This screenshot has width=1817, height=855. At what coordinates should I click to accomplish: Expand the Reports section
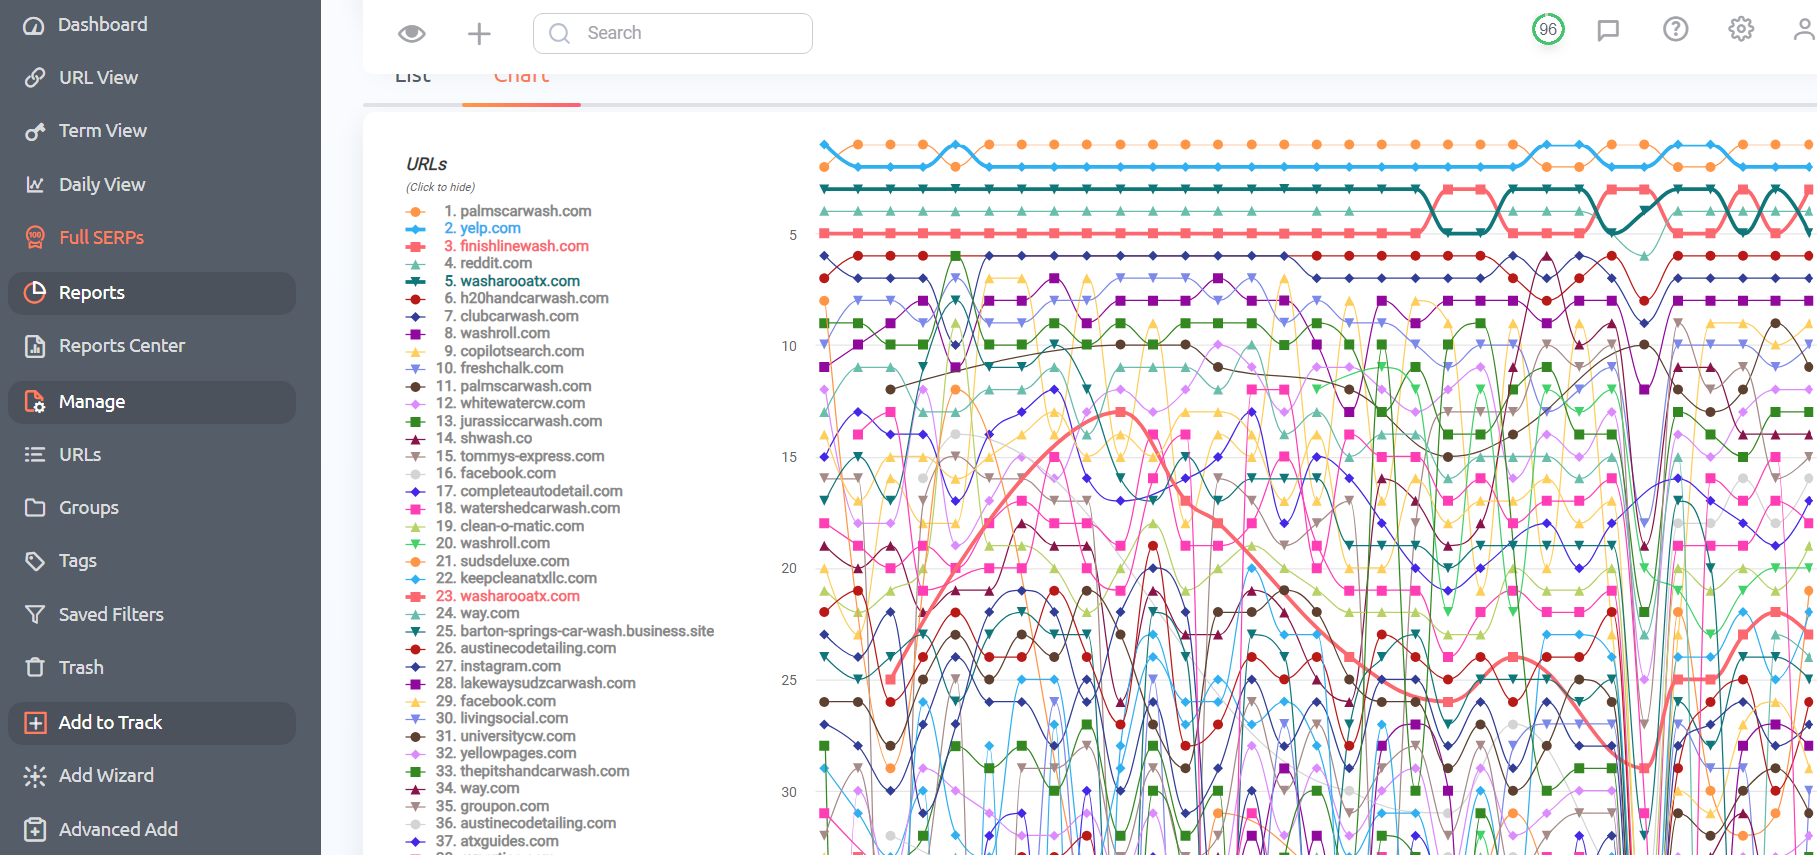[x=152, y=293]
